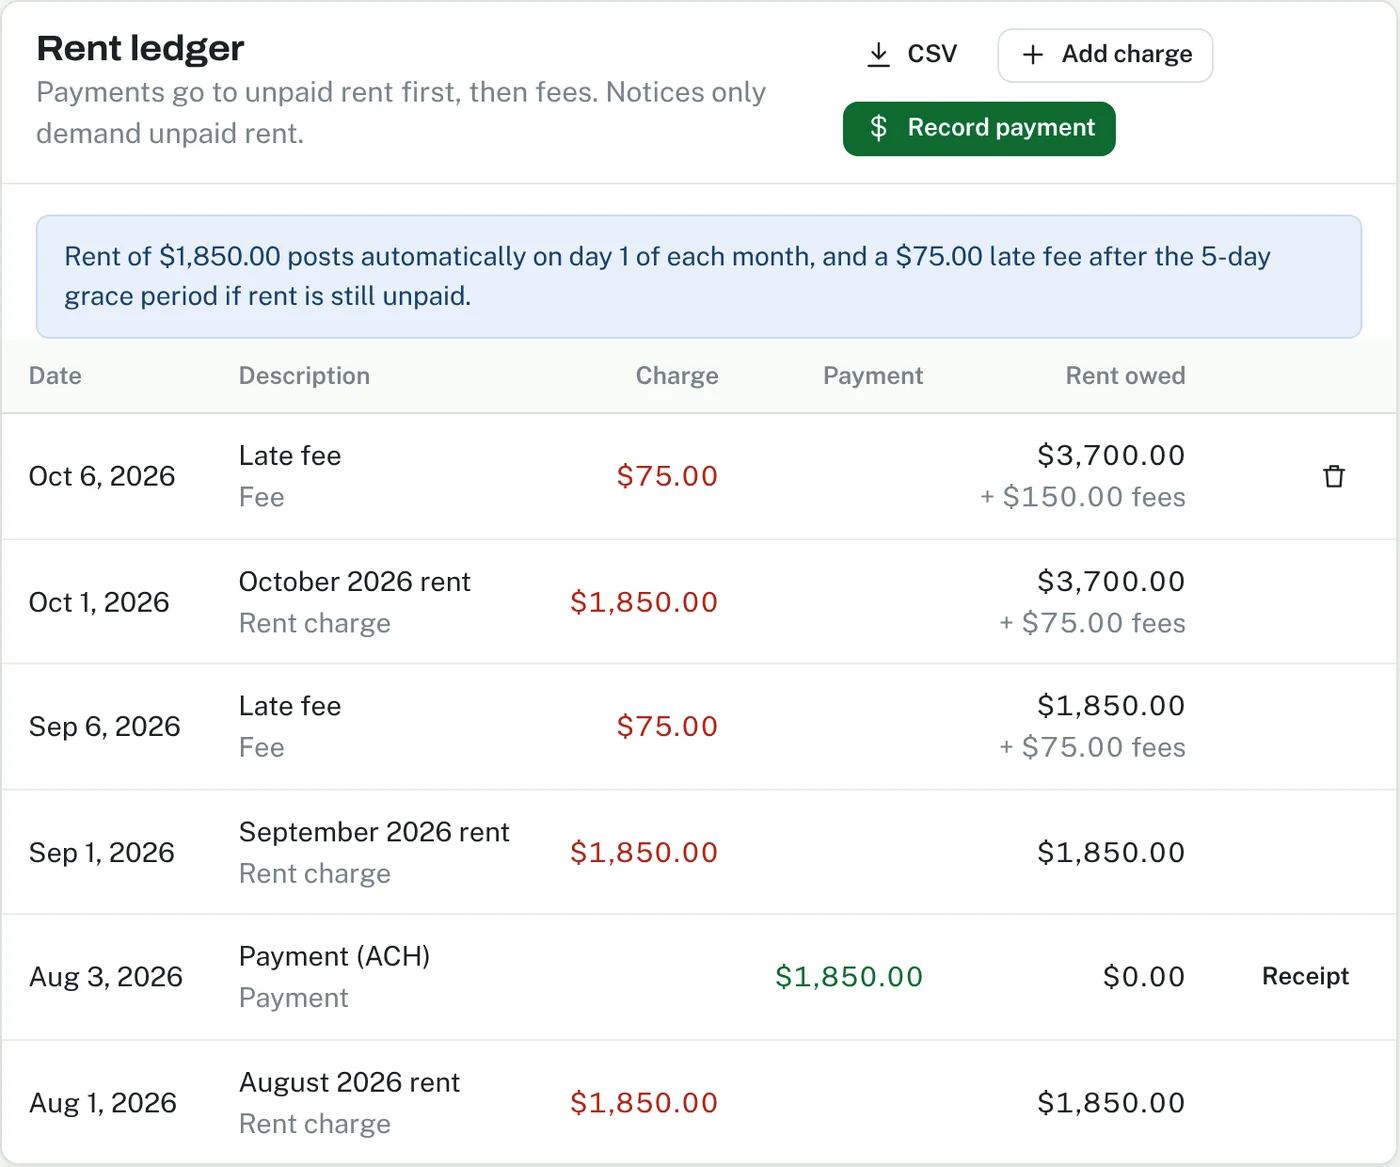Viewport: 1400px width, 1167px height.
Task: Click the Oct 6 late fee description
Action: (290, 456)
